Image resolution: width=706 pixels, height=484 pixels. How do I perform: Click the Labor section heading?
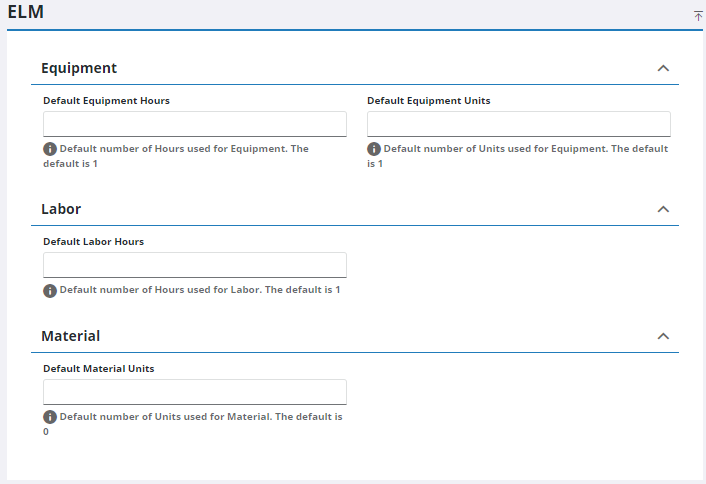(x=61, y=209)
